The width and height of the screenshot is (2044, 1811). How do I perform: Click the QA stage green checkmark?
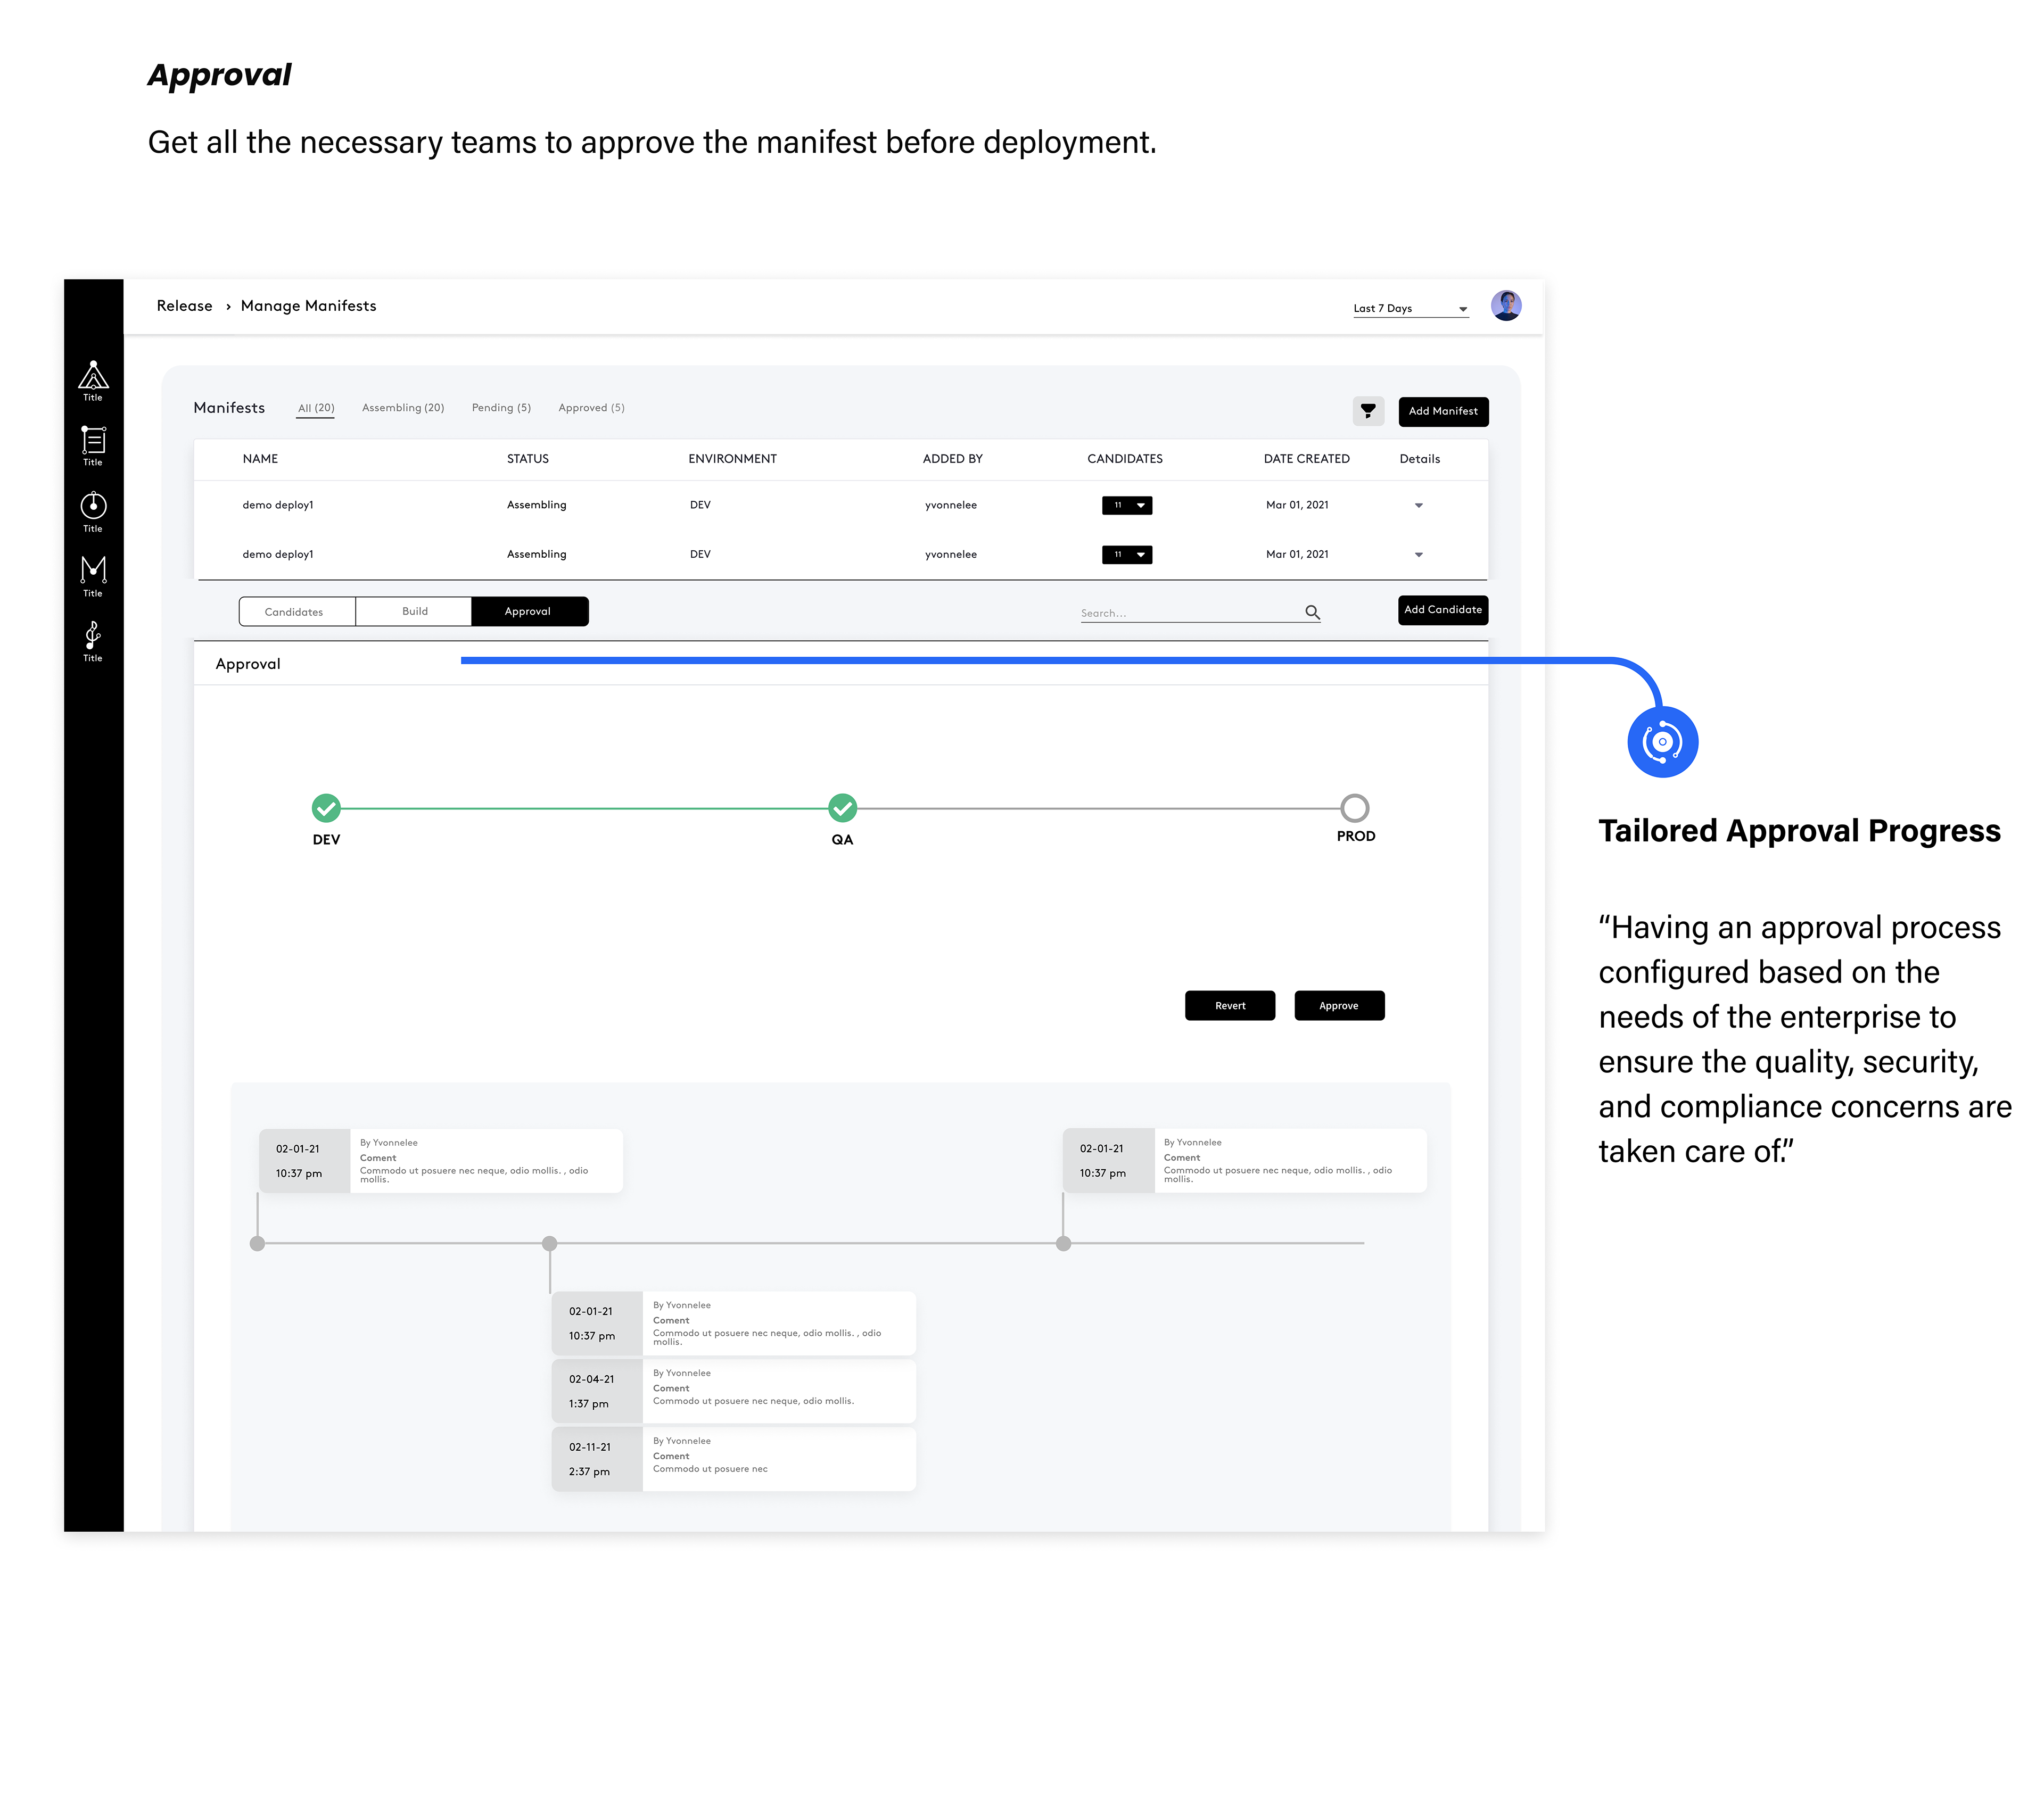pos(842,807)
